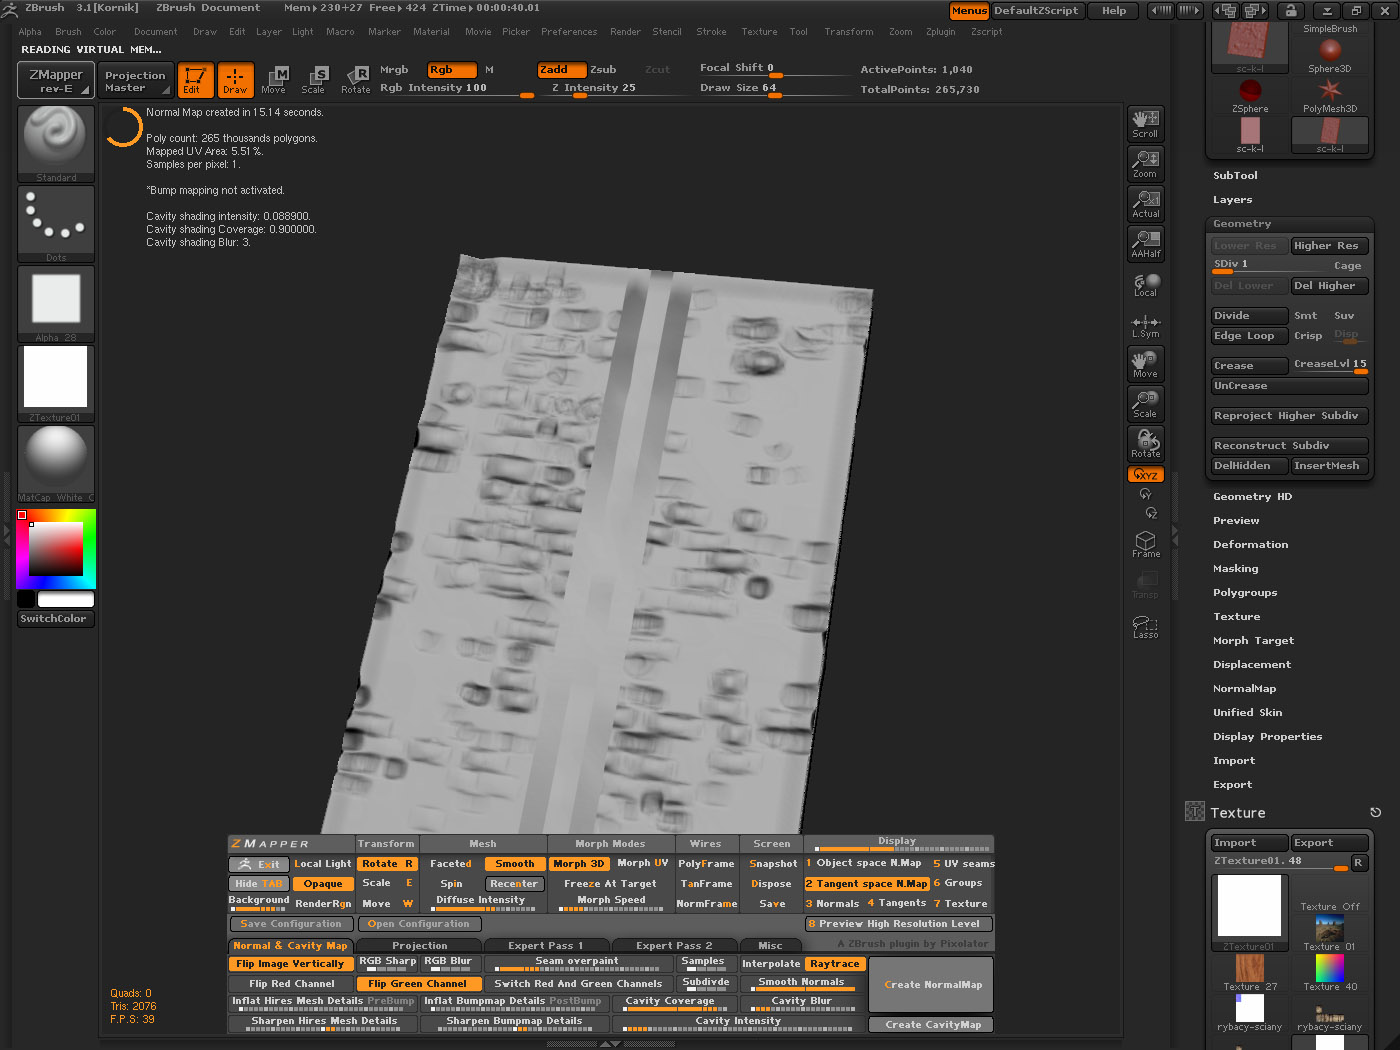1400x1050 pixels.
Task: Select the Lasso selection icon
Action: pos(1145,626)
